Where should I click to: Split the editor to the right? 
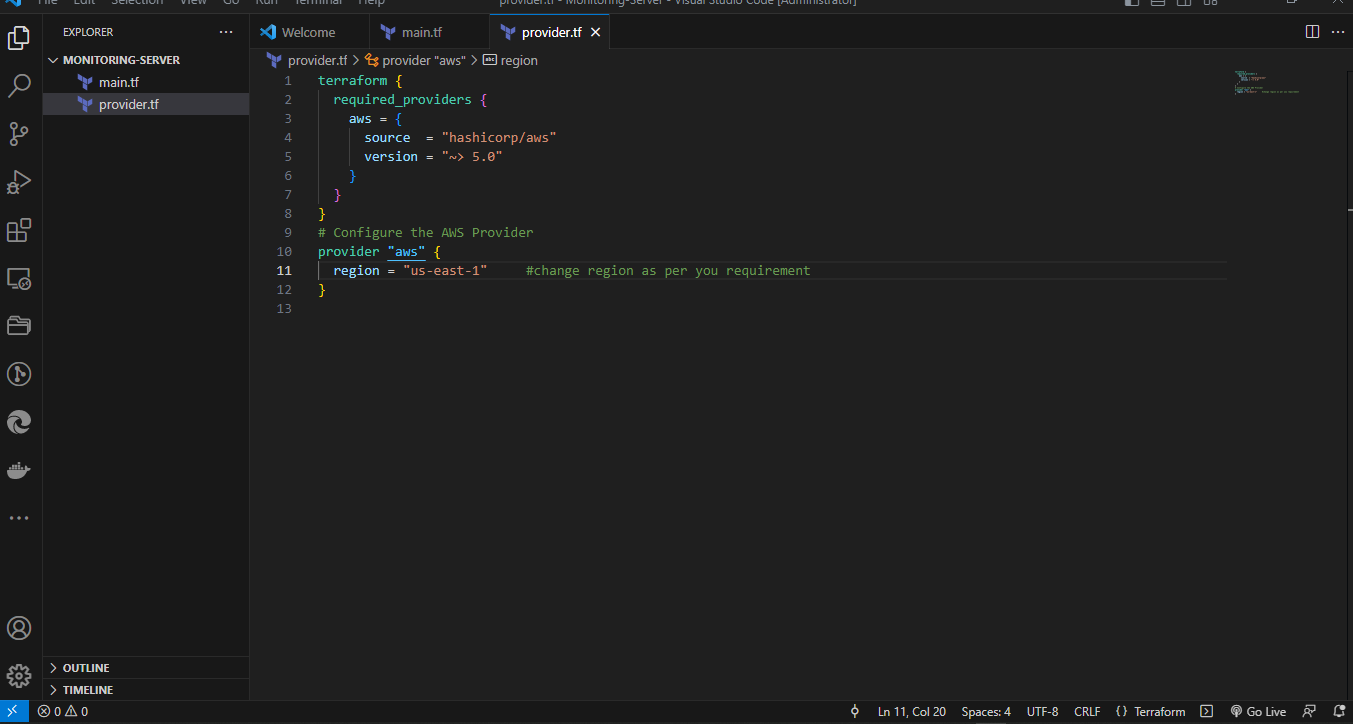click(x=1312, y=32)
